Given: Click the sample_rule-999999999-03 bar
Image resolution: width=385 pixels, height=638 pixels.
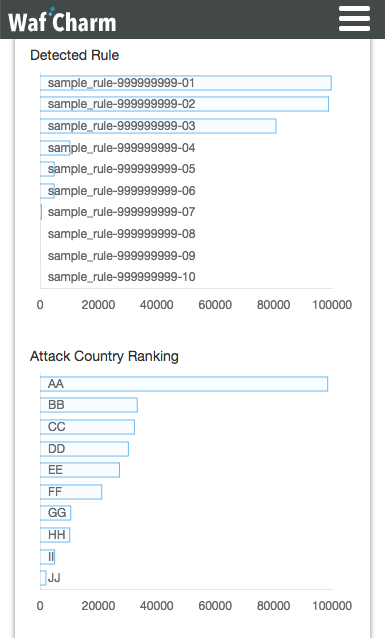Looking at the screenshot, I should [x=158, y=126].
